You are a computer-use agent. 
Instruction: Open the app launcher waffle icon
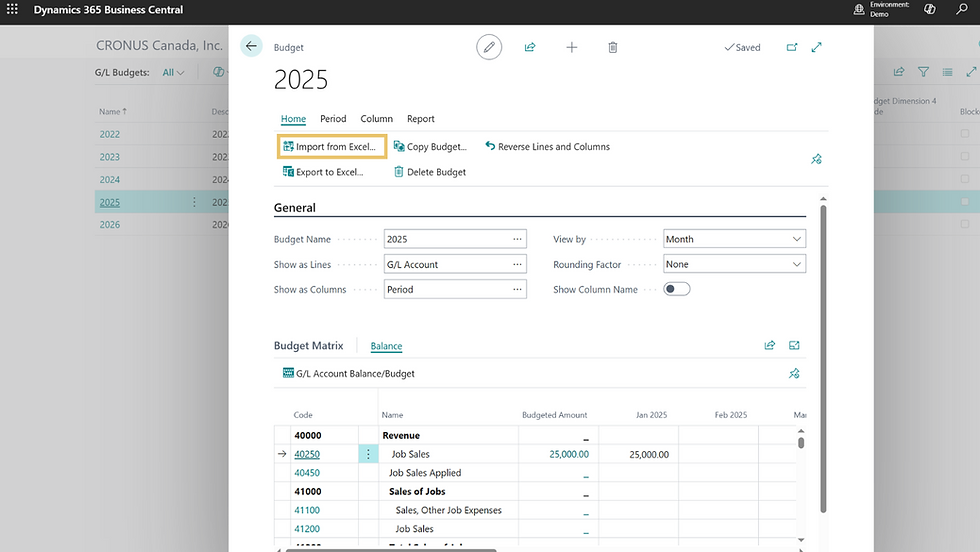click(x=12, y=9)
